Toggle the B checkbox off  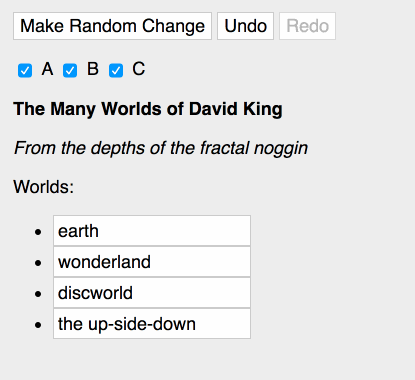70,70
